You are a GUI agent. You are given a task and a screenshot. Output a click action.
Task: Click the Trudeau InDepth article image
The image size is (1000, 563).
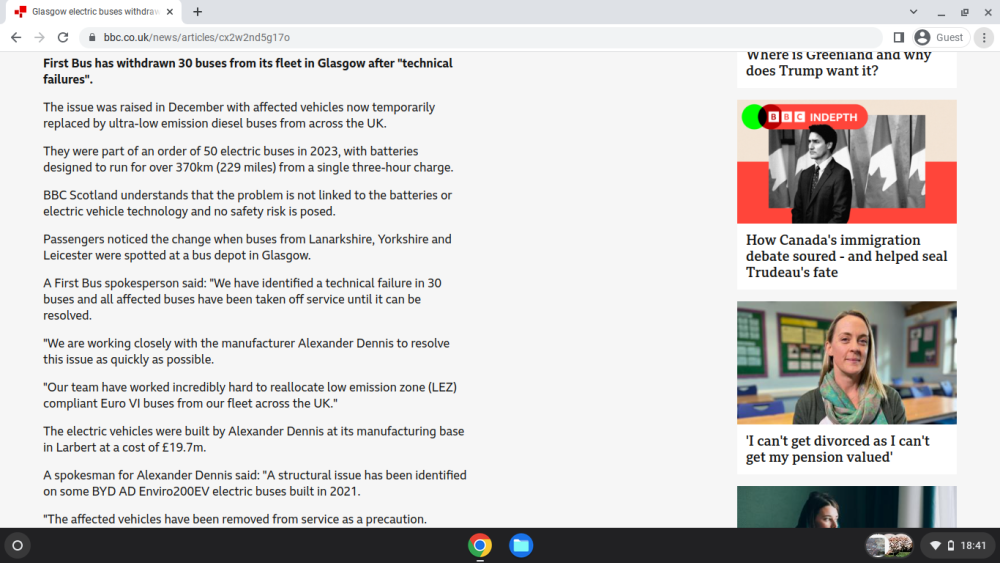(847, 161)
